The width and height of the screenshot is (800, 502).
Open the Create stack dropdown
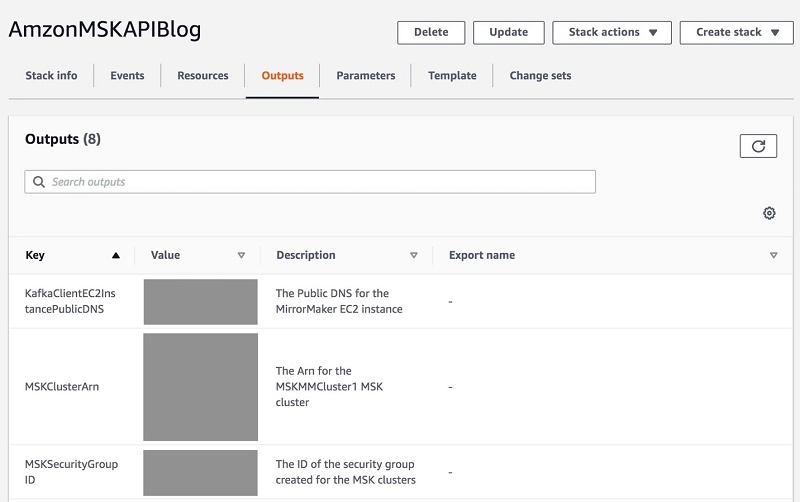[735, 32]
